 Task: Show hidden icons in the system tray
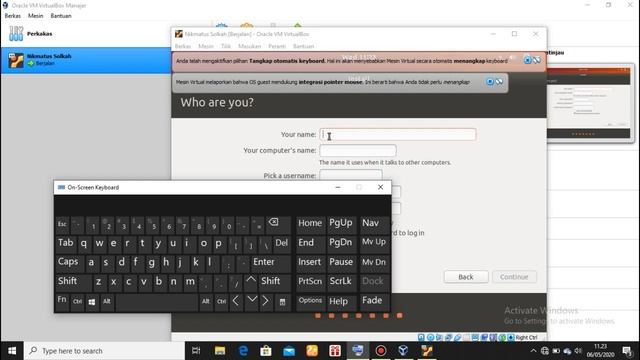(533, 351)
